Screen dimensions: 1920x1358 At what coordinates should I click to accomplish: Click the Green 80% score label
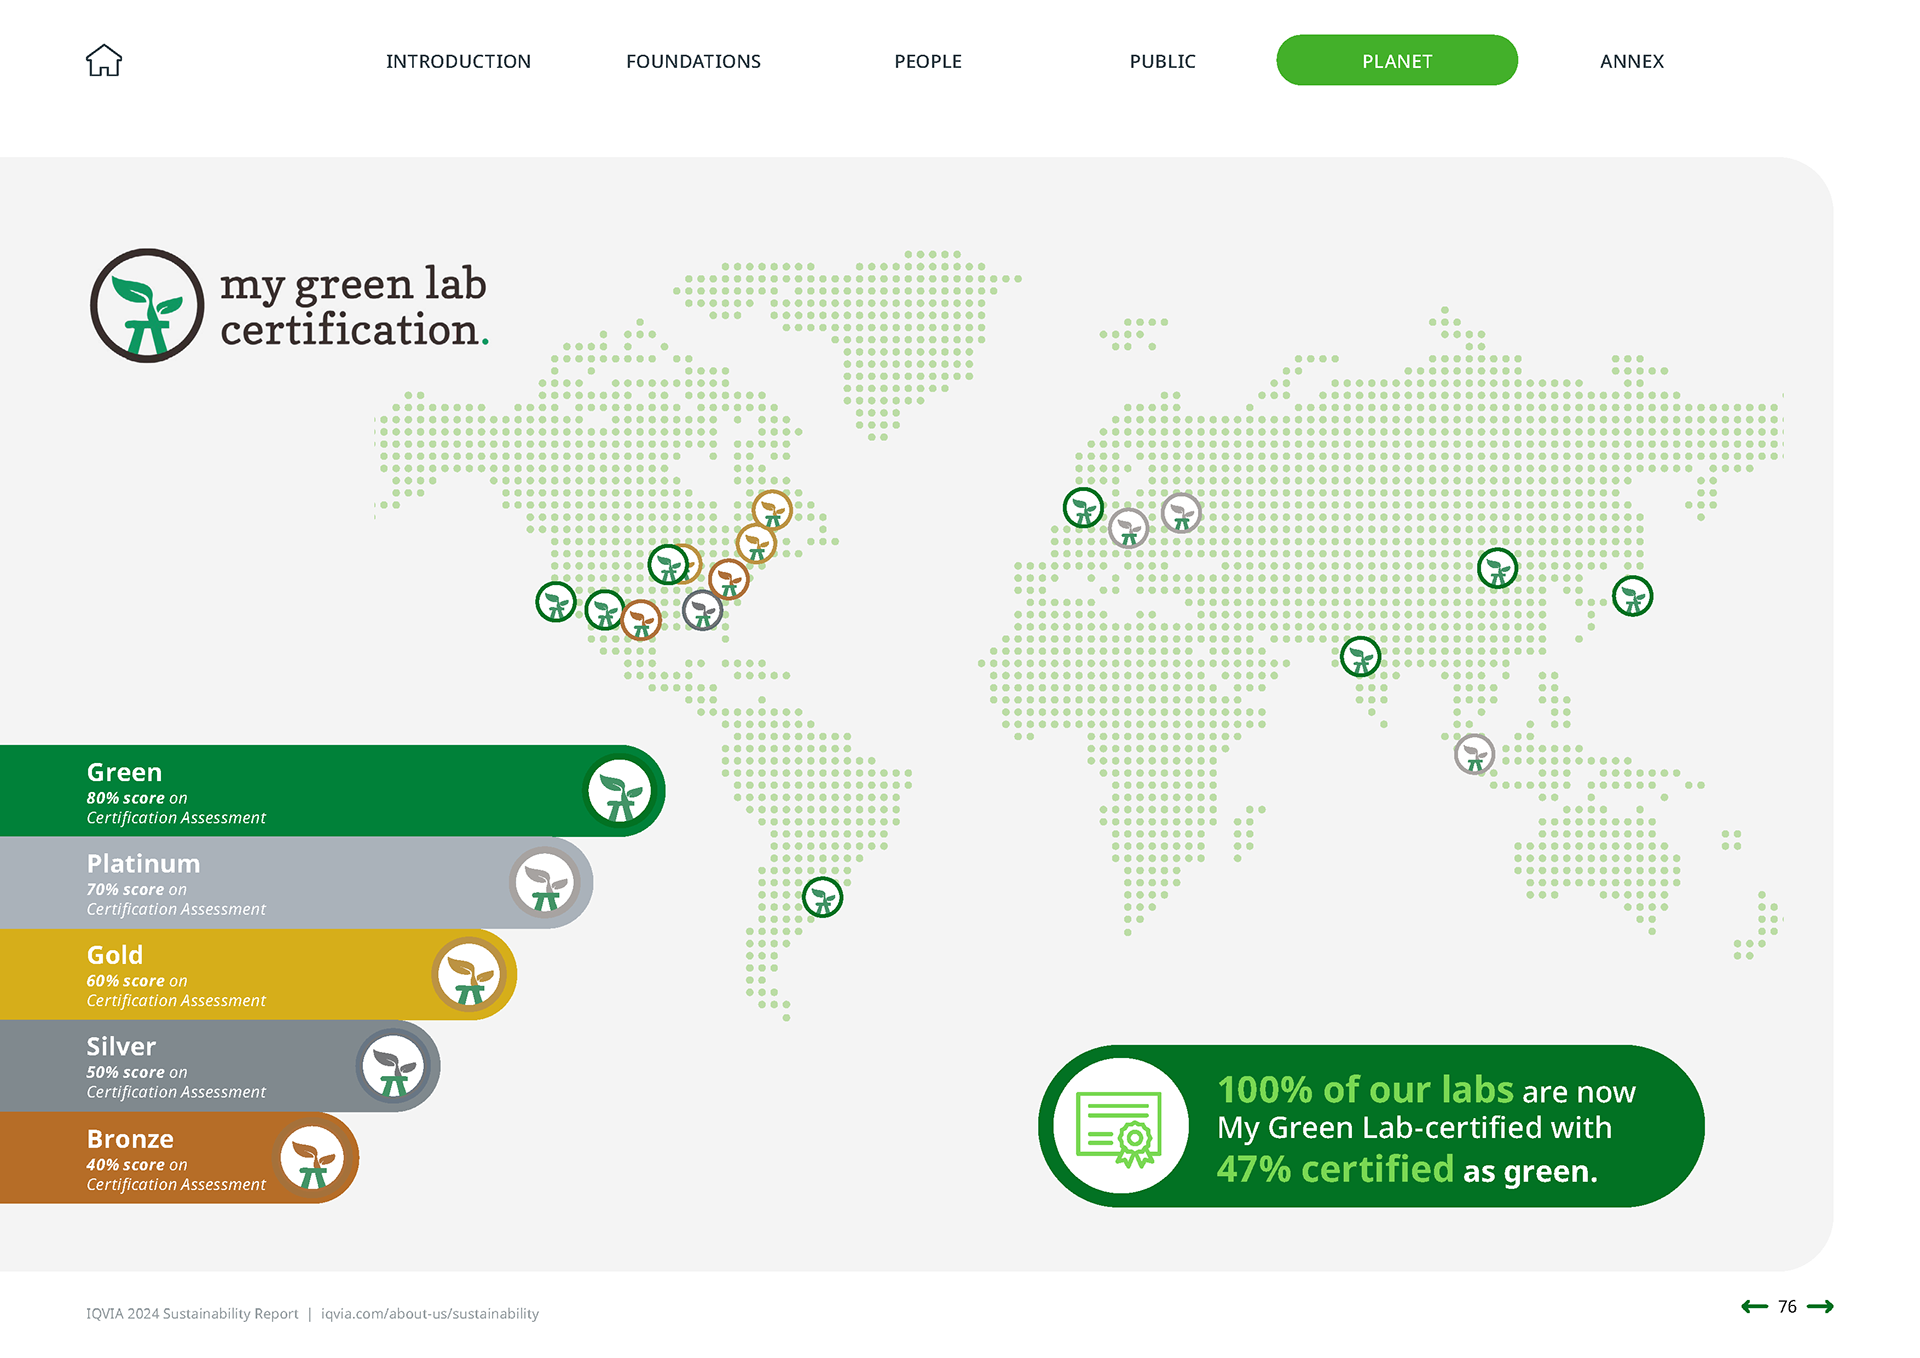(176, 794)
